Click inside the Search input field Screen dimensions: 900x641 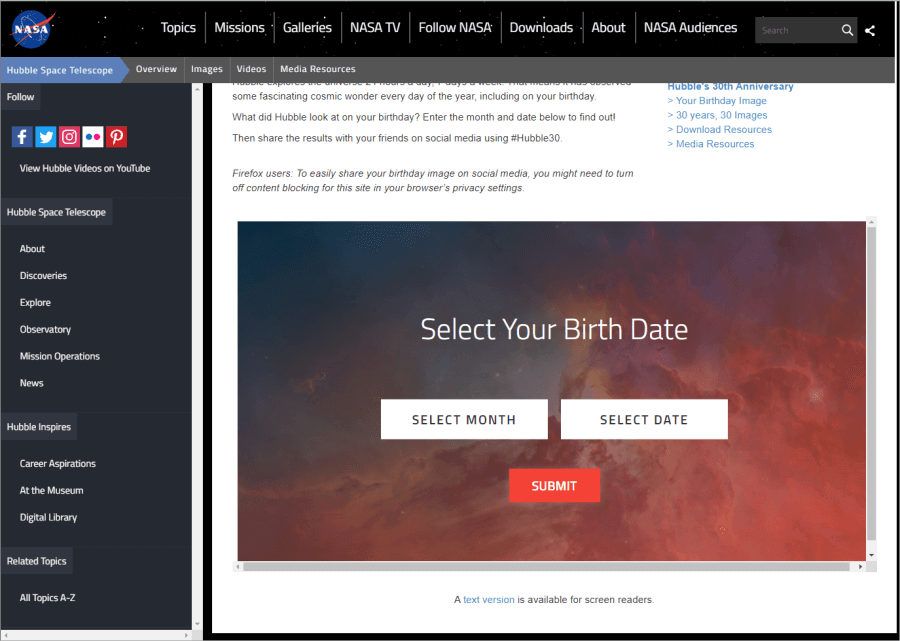tap(795, 31)
